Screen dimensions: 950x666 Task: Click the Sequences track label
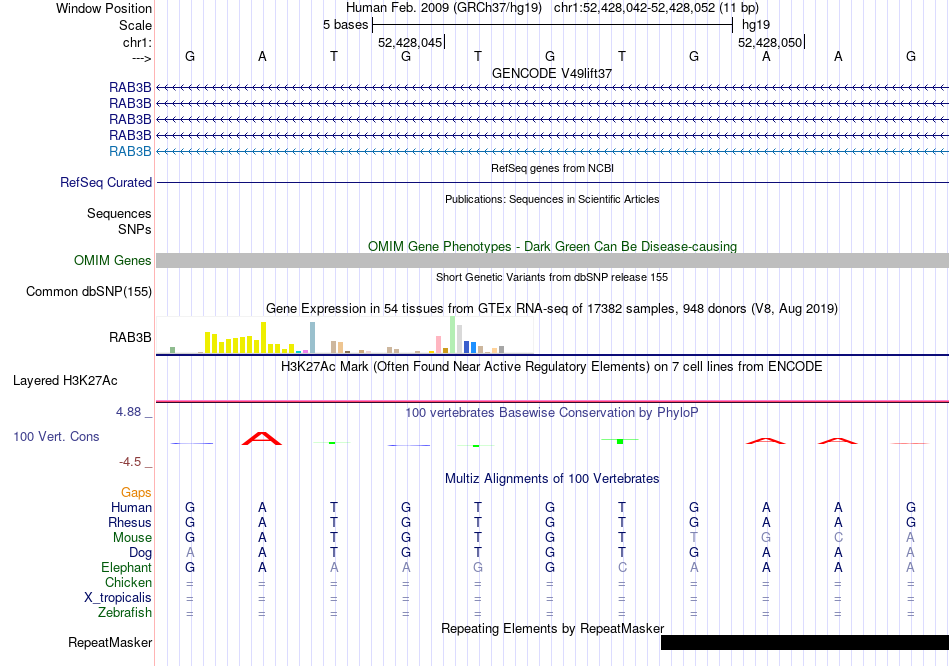[x=119, y=213]
